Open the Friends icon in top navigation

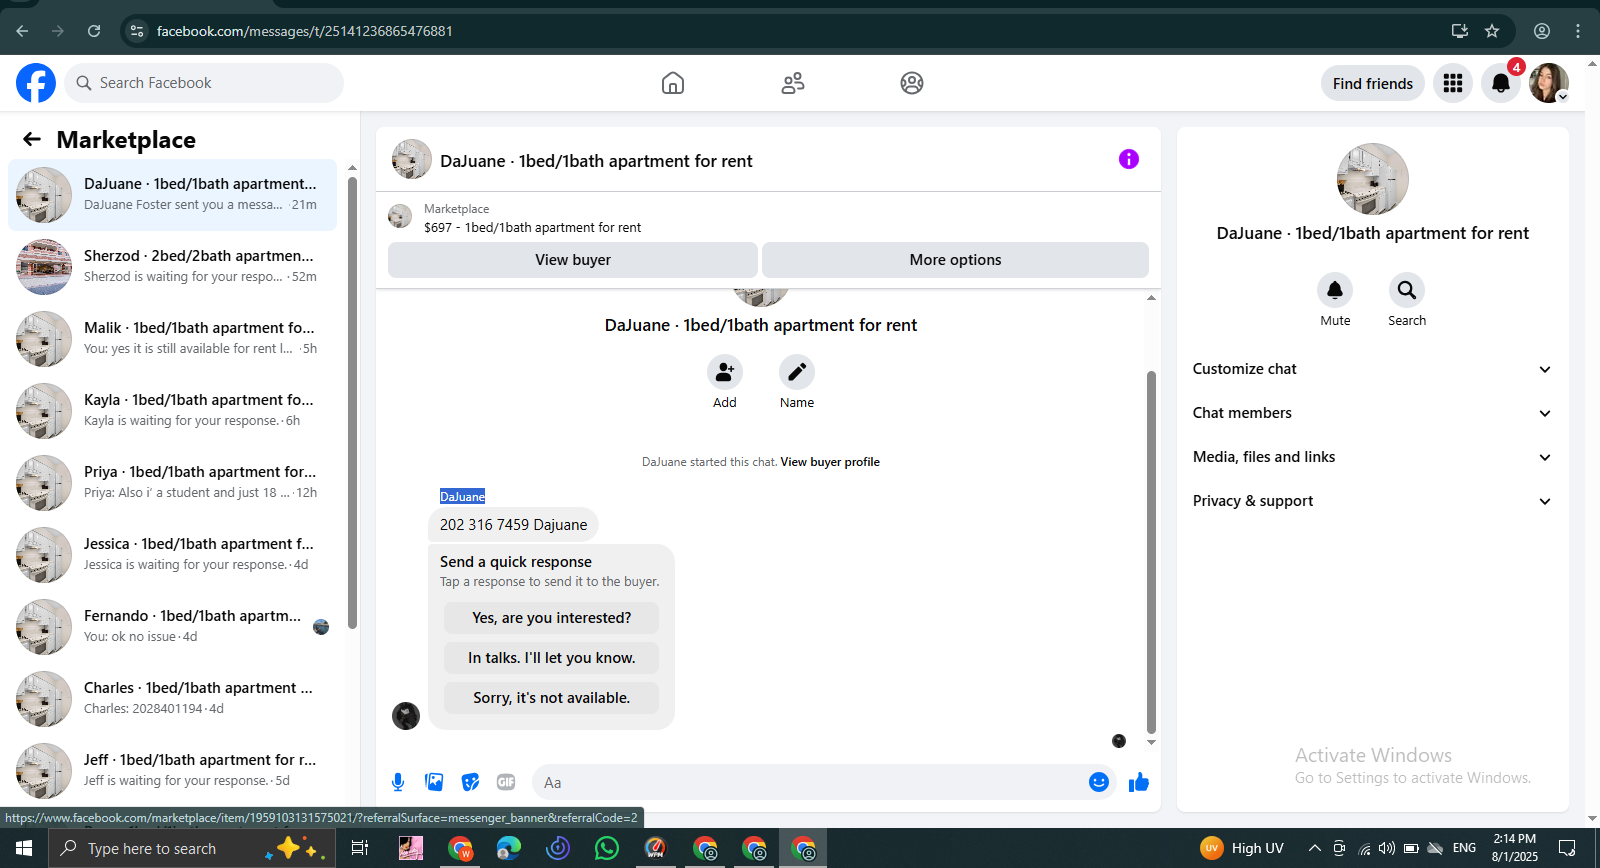pos(793,83)
